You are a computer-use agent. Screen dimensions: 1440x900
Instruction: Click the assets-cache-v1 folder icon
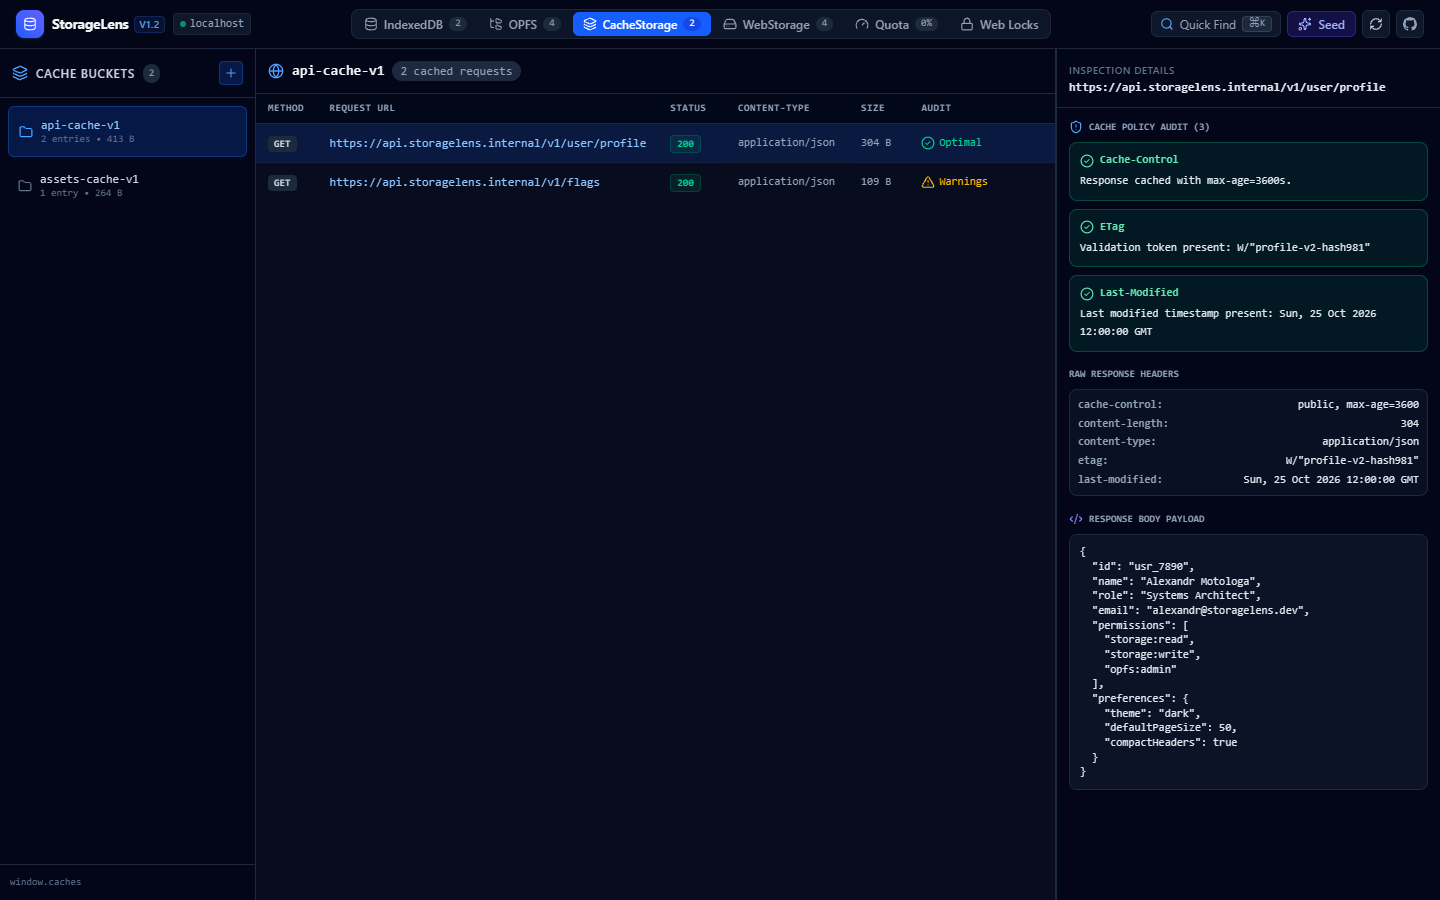coord(25,186)
